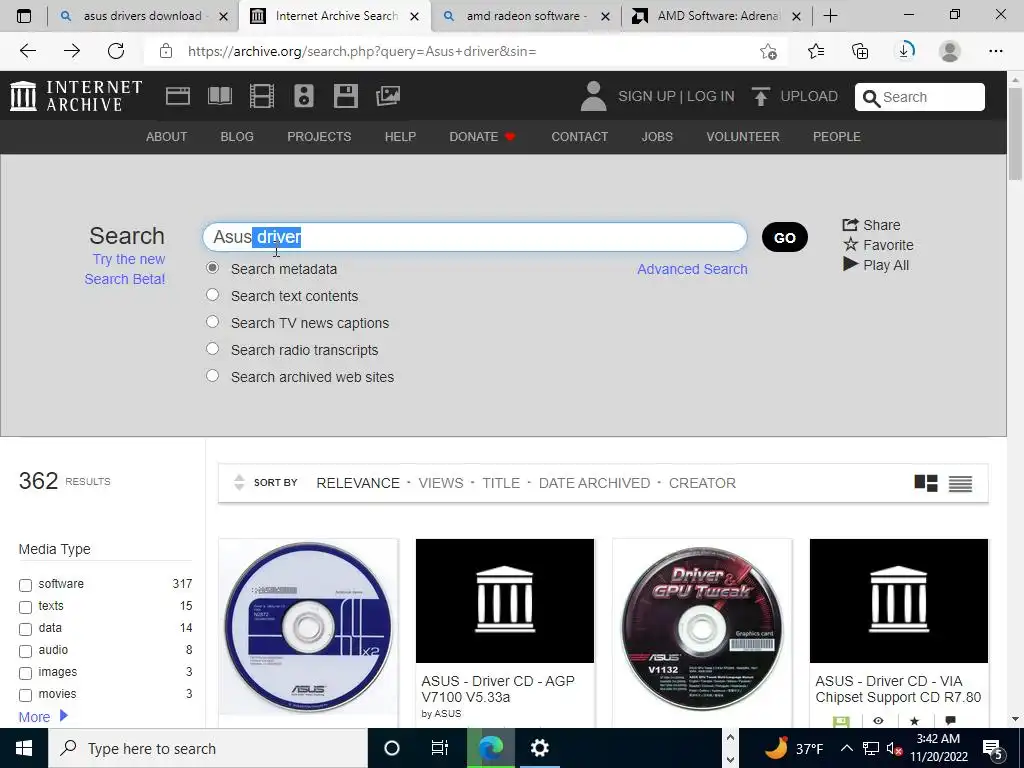
Task: Open Settings gear in taskbar
Action: pos(539,748)
